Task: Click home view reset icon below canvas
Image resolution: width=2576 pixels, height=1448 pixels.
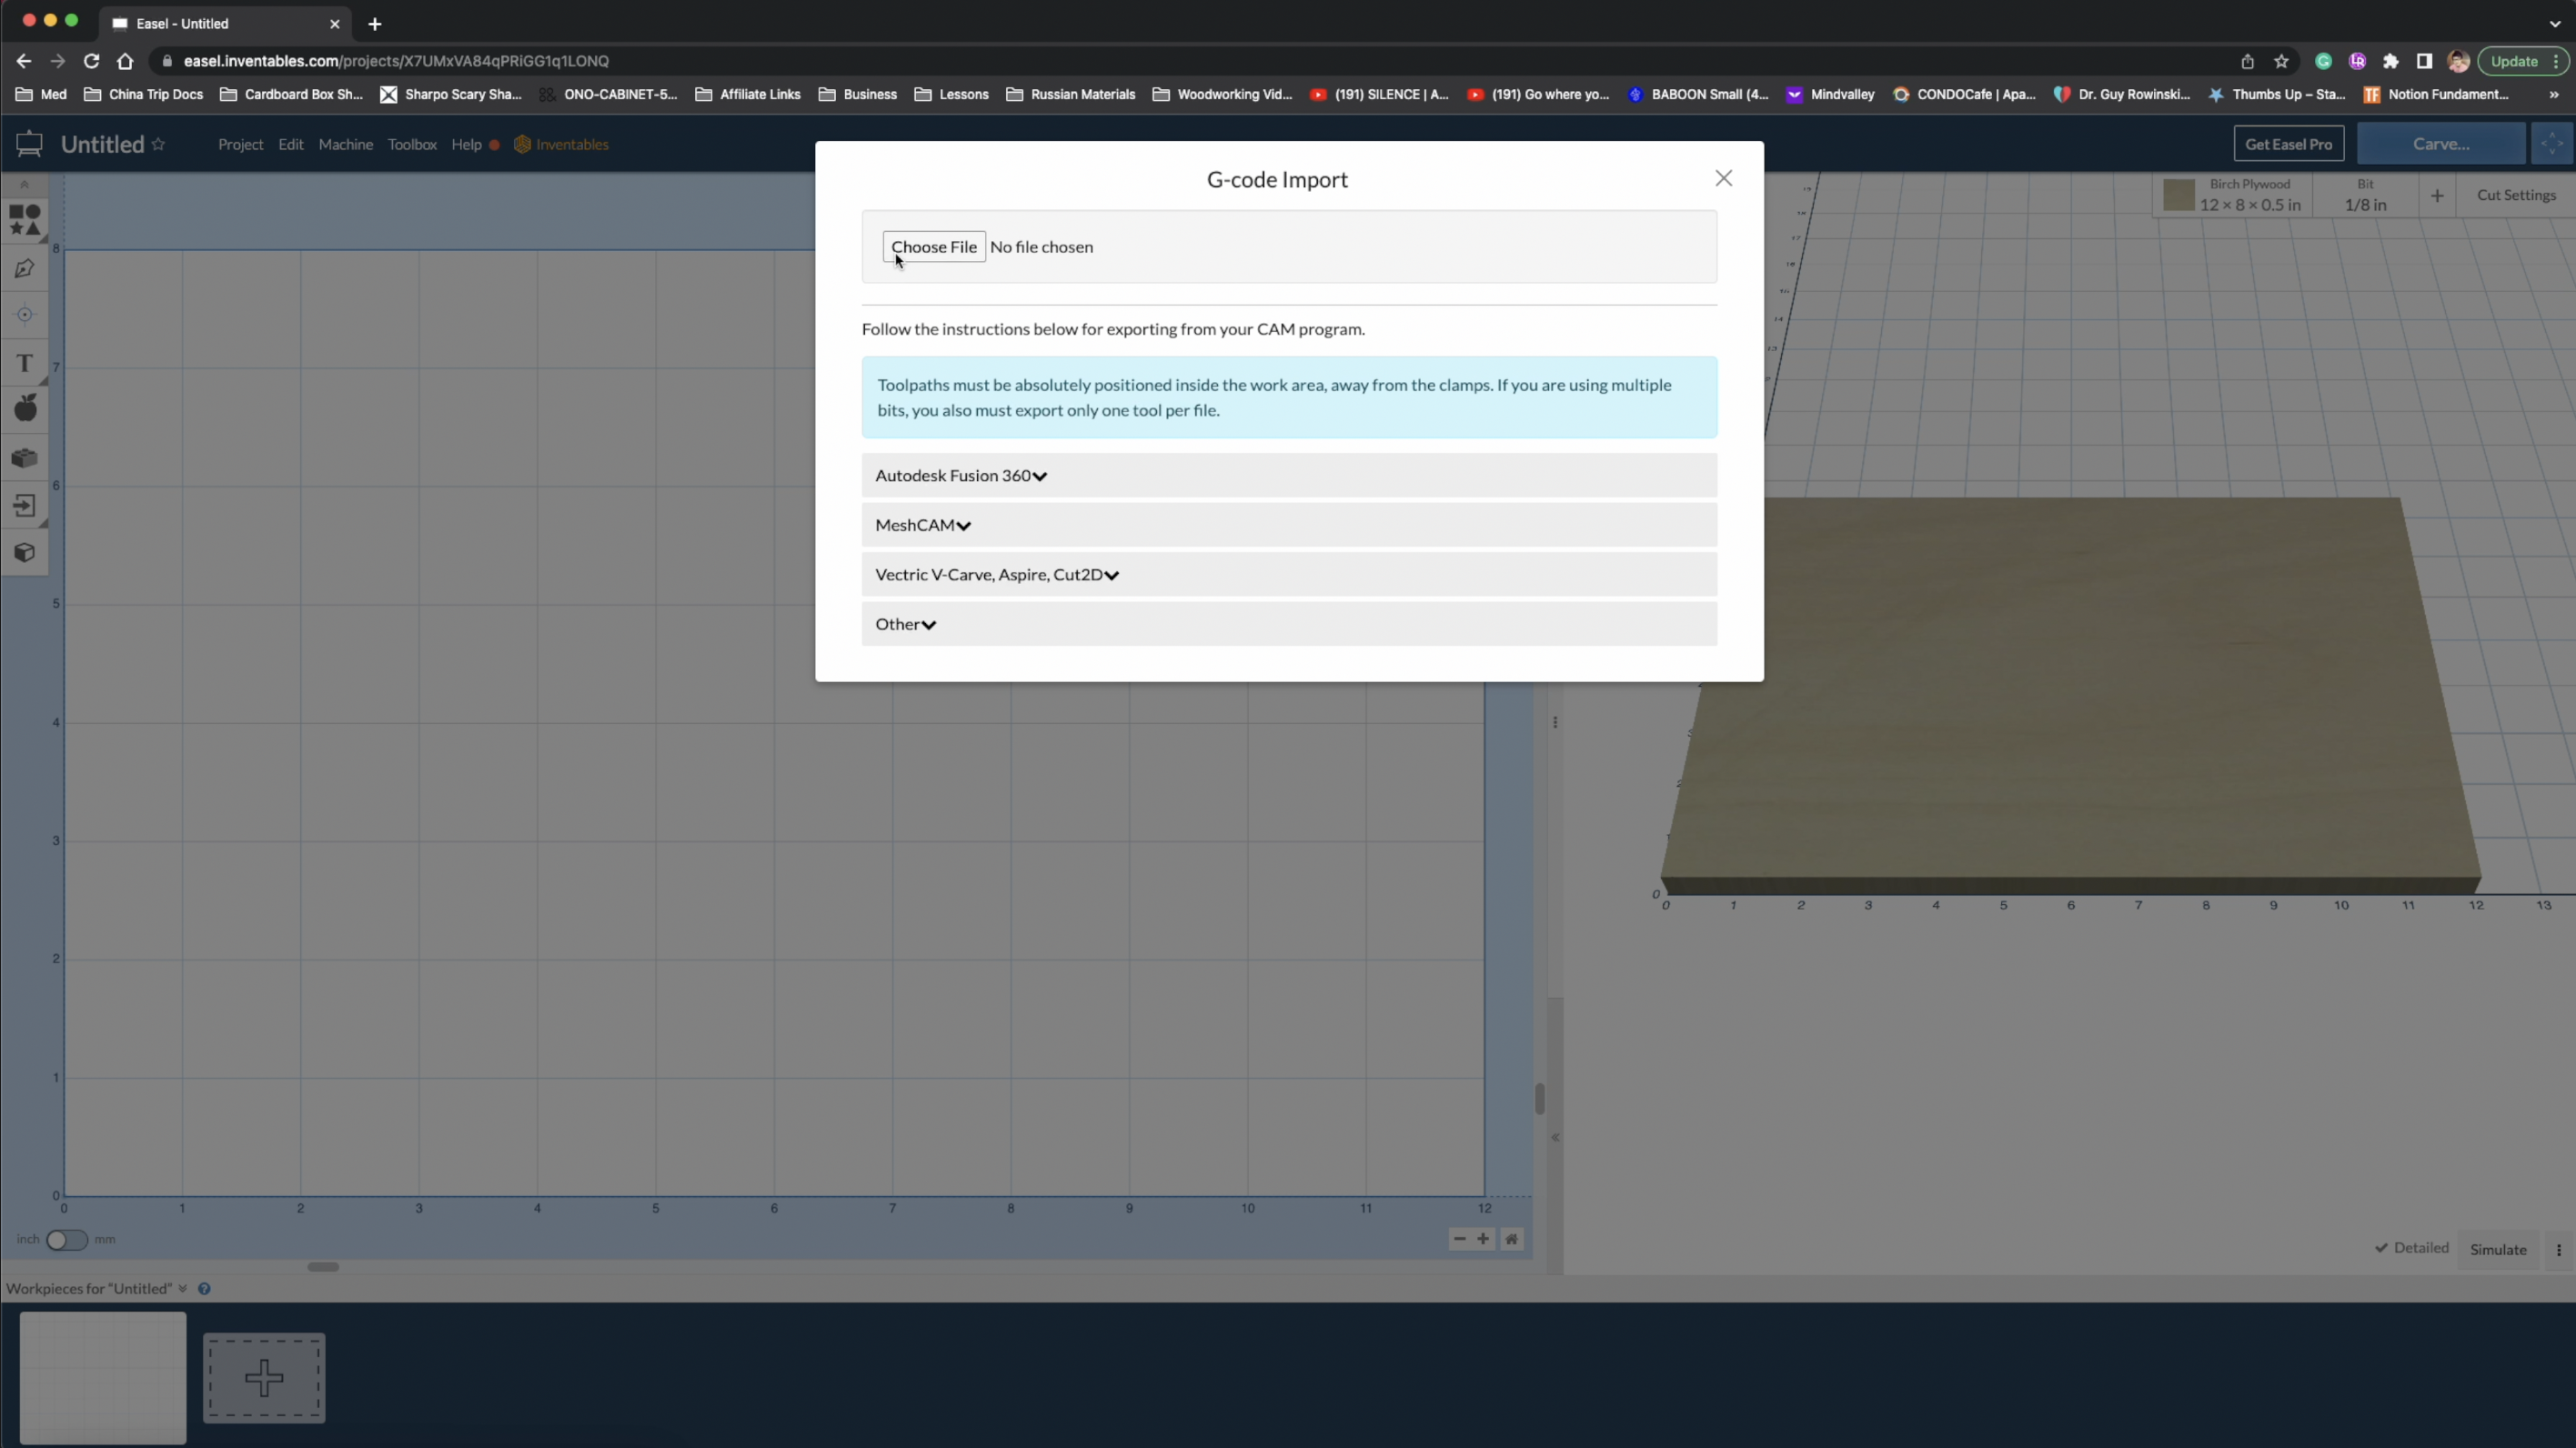Action: click(x=1511, y=1239)
